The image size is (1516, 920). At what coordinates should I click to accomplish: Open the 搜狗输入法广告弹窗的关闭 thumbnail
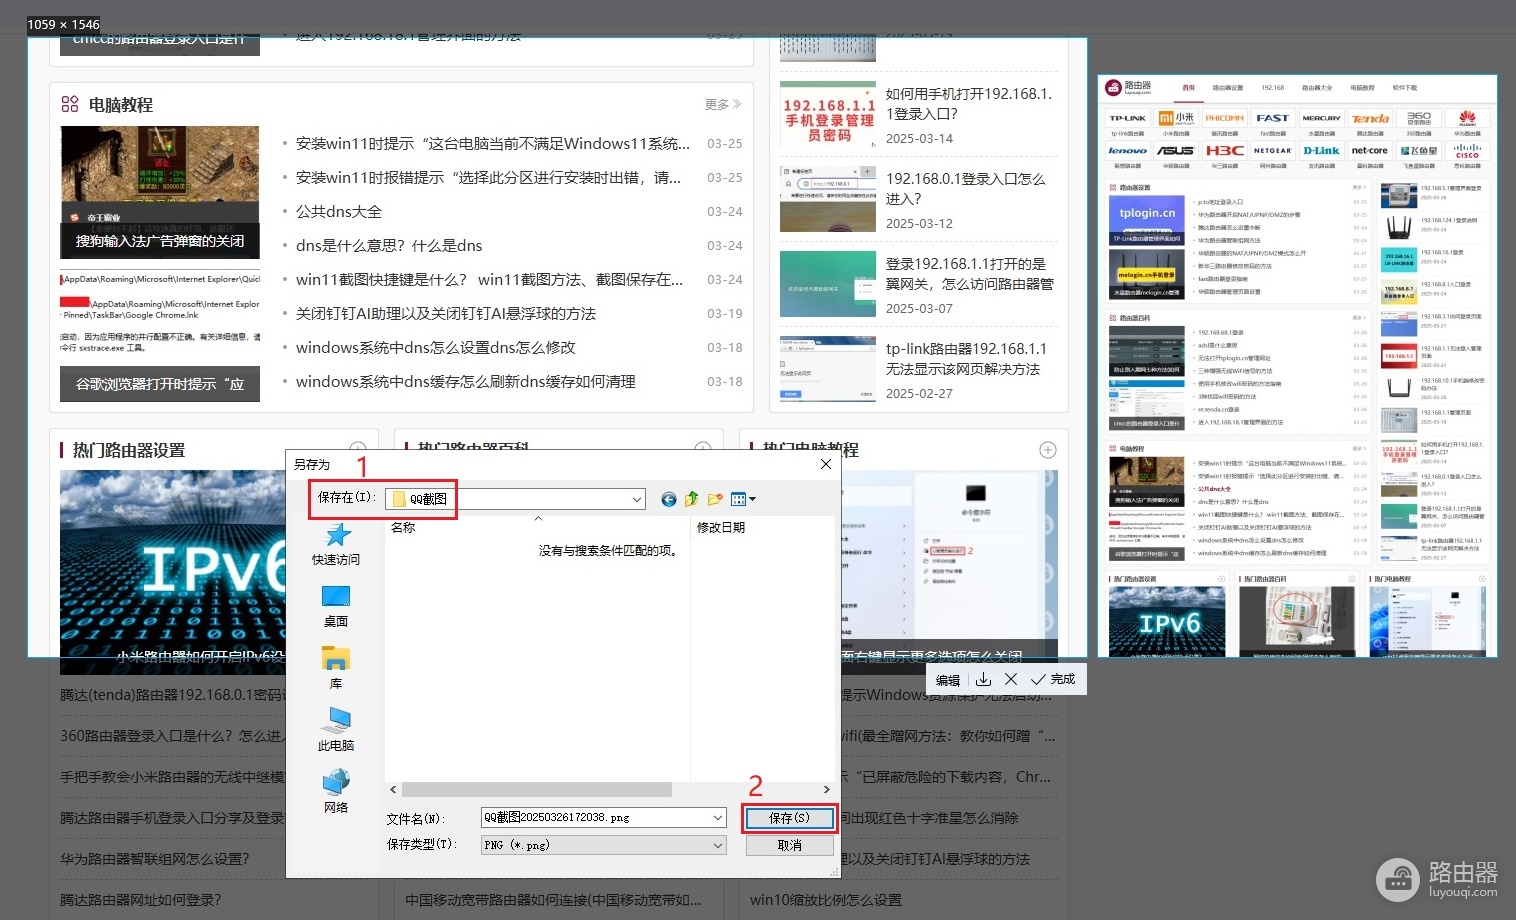160,193
